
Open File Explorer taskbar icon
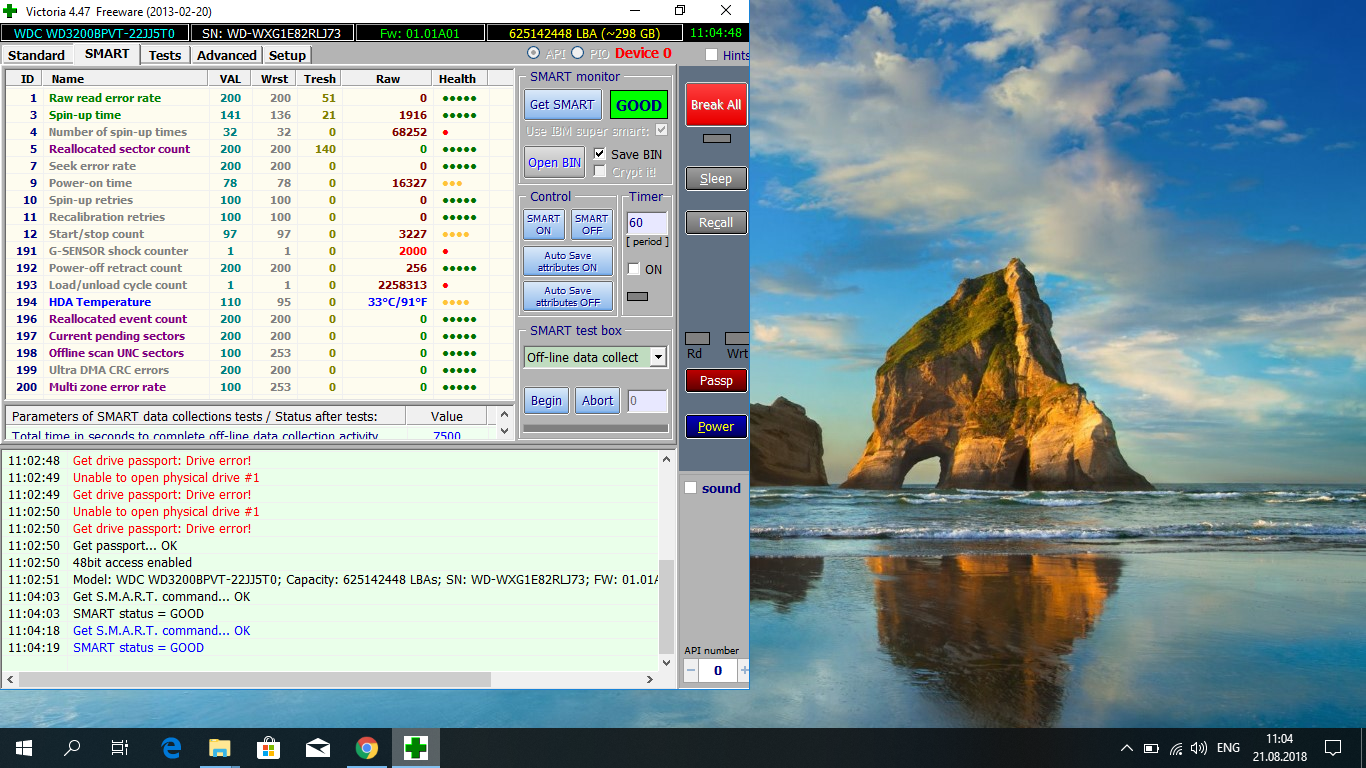pos(220,747)
